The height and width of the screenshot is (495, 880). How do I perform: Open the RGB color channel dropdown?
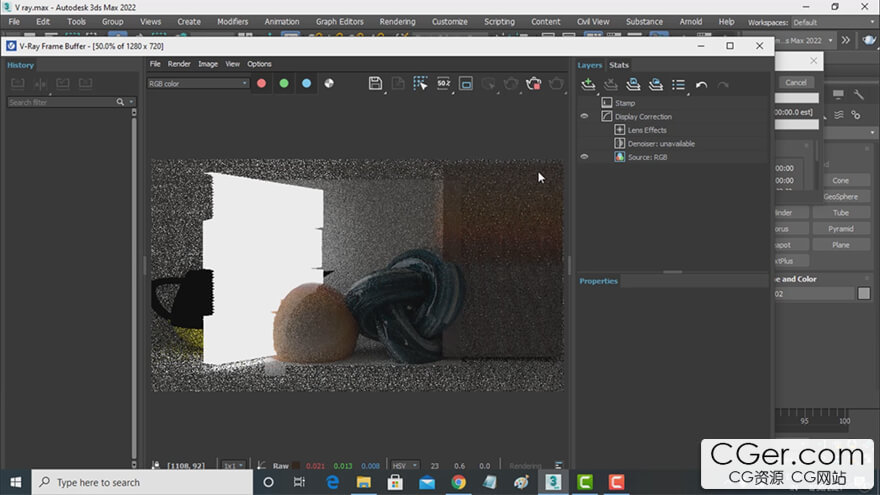click(198, 83)
